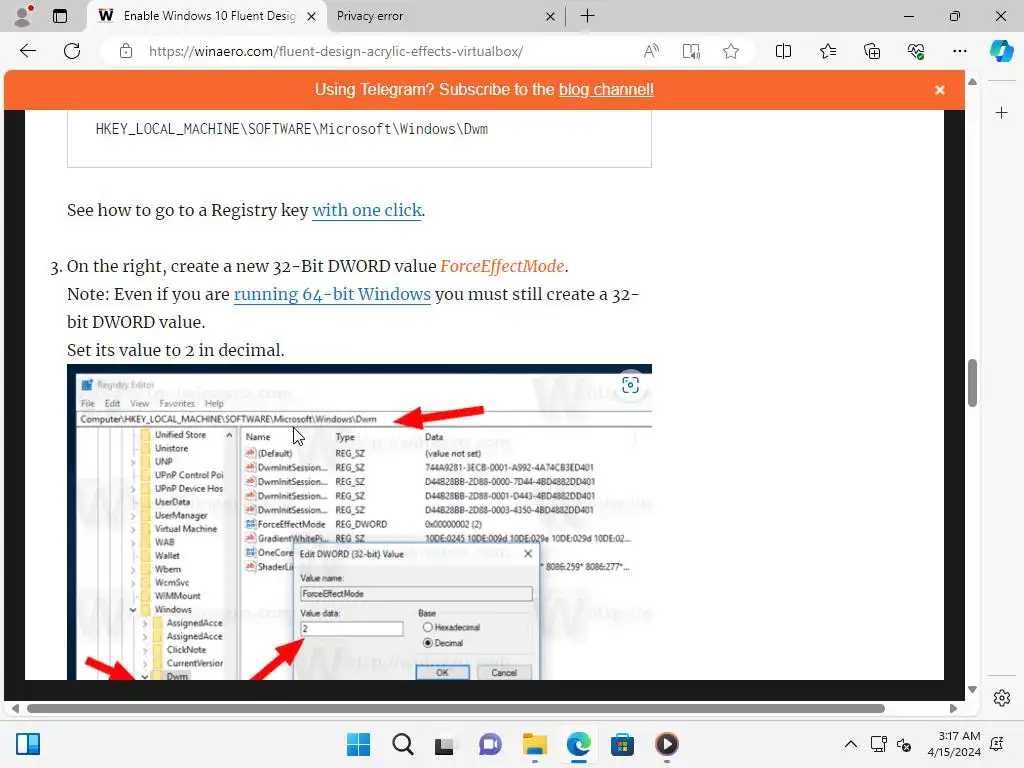Activate Read aloud icon in address bar
This screenshot has height=768, width=1024.
651,51
